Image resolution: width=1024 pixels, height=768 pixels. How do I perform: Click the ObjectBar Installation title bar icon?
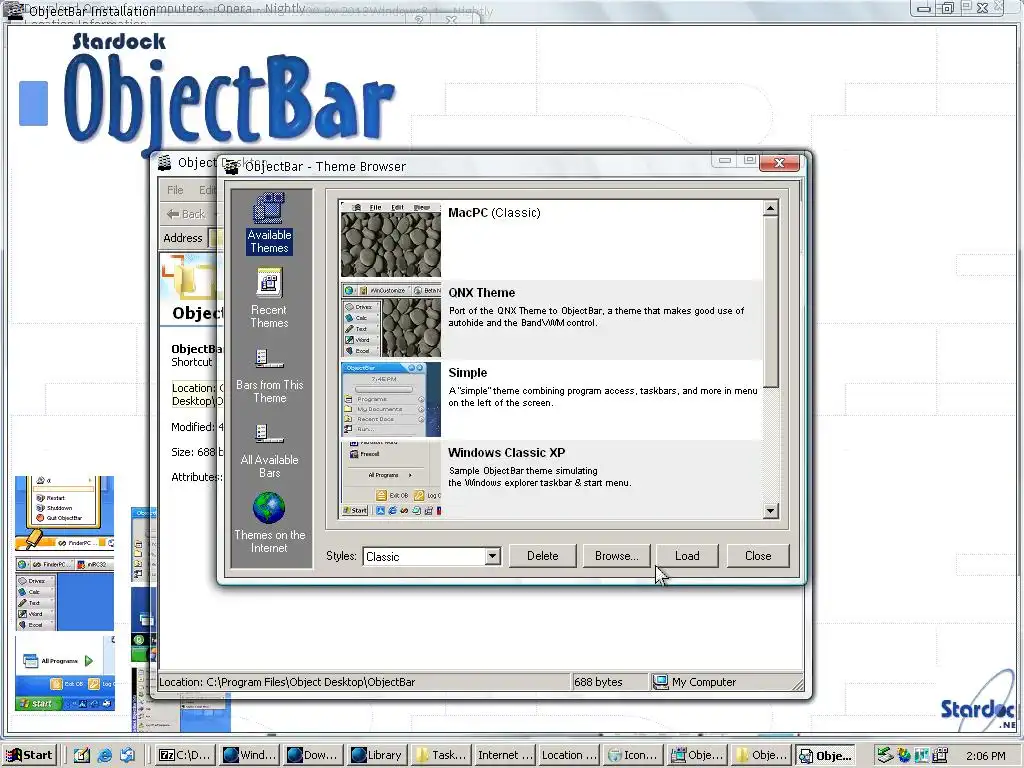14,10
